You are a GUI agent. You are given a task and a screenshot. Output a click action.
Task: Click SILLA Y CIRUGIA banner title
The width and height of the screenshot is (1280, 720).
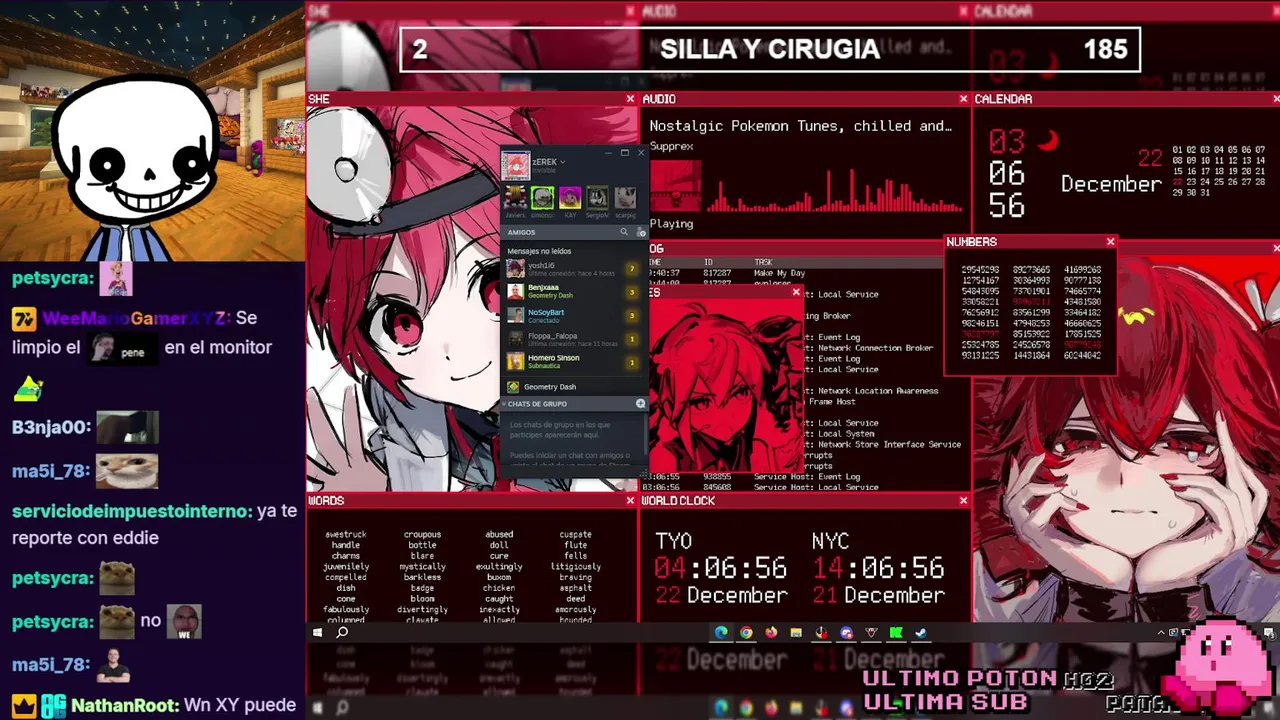click(770, 49)
